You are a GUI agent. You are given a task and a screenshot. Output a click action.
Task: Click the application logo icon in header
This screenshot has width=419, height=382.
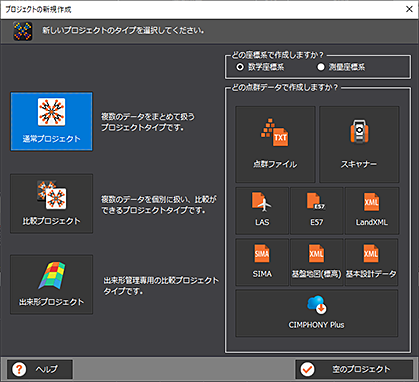pos(23,31)
